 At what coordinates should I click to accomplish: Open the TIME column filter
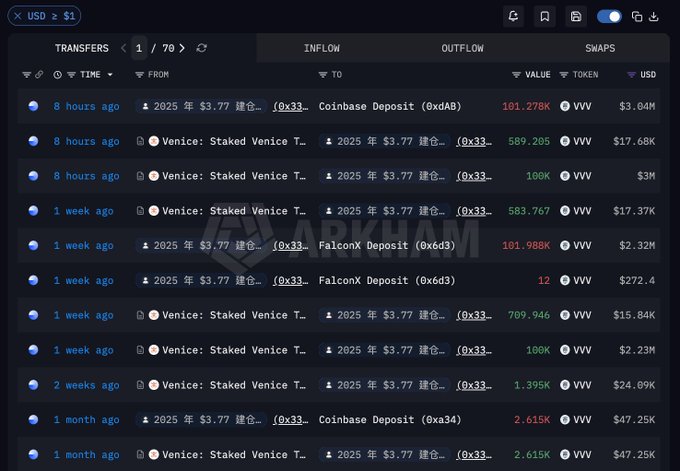click(72, 75)
